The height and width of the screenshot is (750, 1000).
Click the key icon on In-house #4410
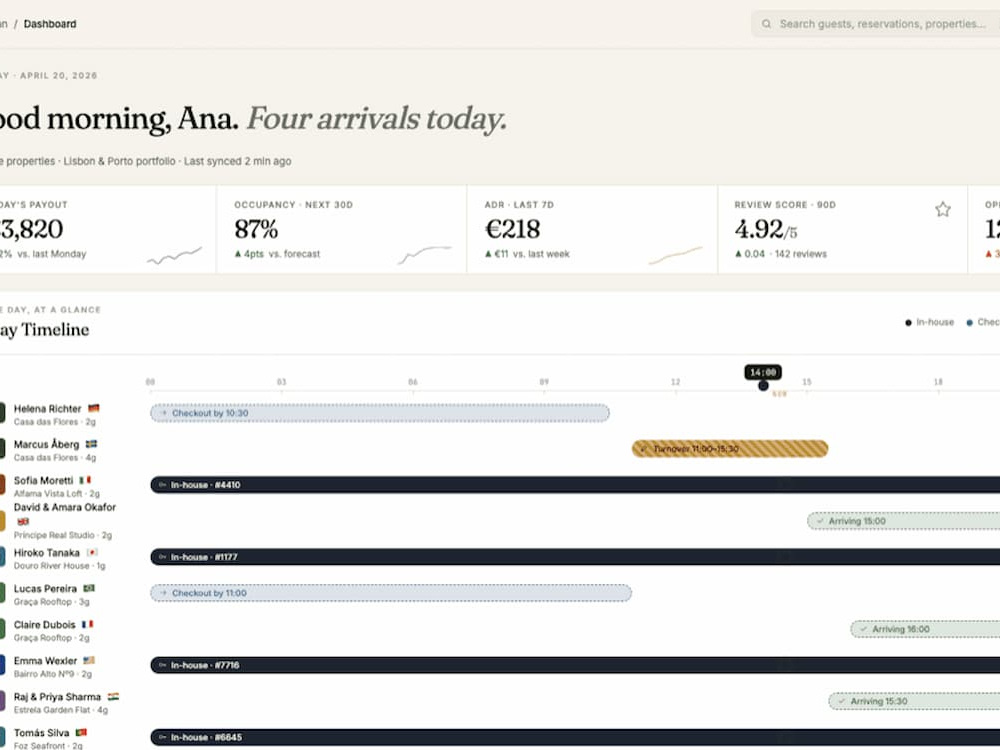[162, 485]
